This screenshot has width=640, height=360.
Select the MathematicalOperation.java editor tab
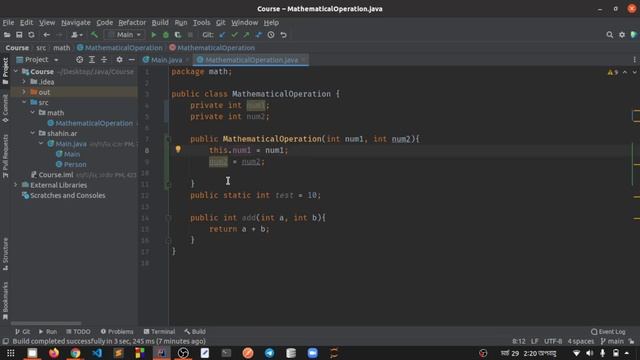(x=251, y=60)
